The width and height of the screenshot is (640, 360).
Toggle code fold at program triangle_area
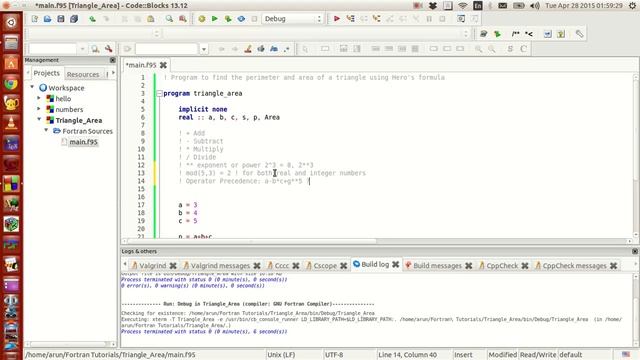(160, 93)
